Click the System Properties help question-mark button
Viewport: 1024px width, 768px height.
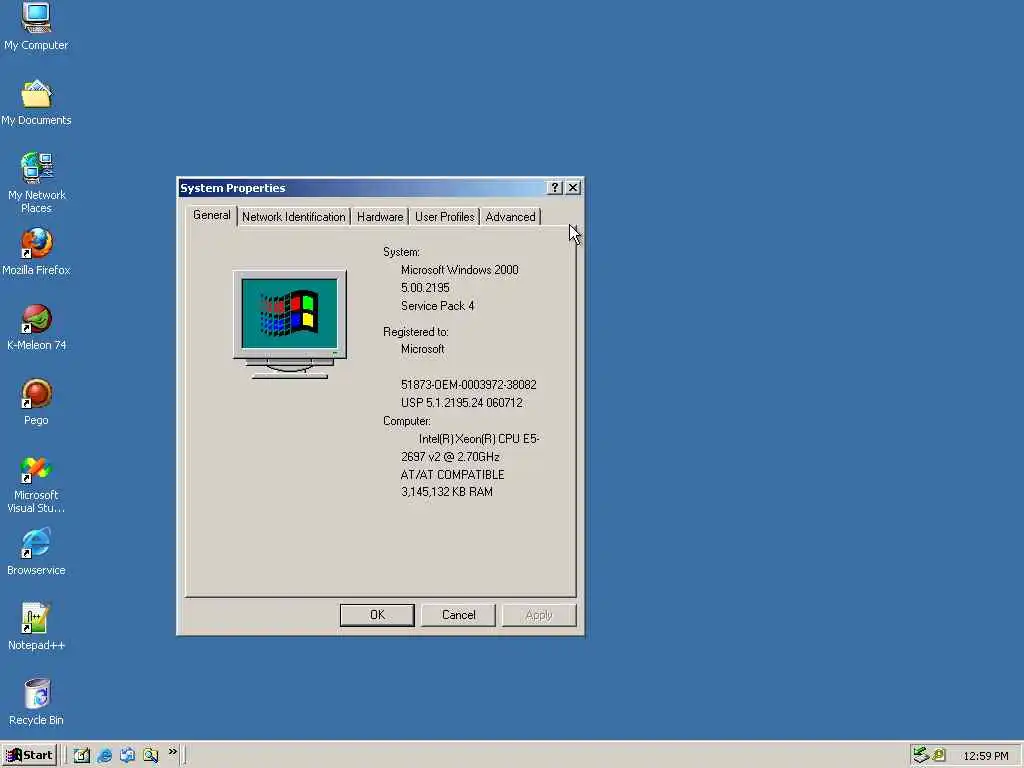(554, 187)
